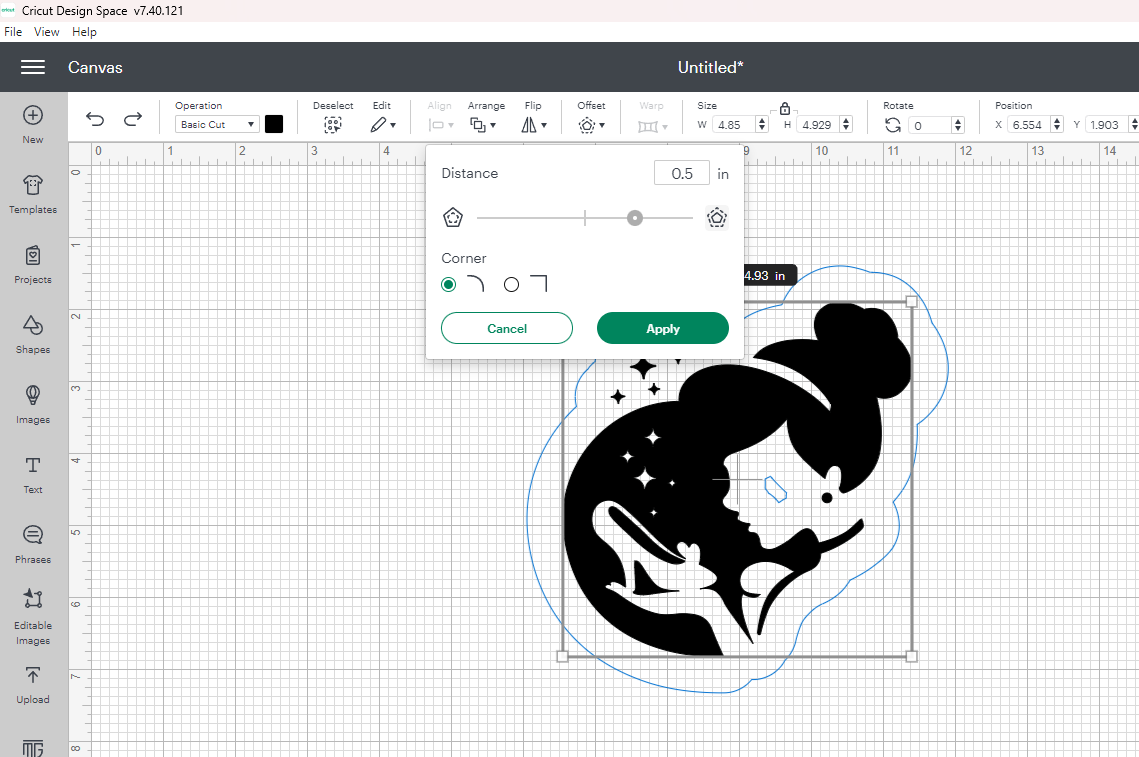Open the Operation Basic Cut dropdown
Image resolution: width=1139 pixels, height=757 pixels.
pos(216,124)
